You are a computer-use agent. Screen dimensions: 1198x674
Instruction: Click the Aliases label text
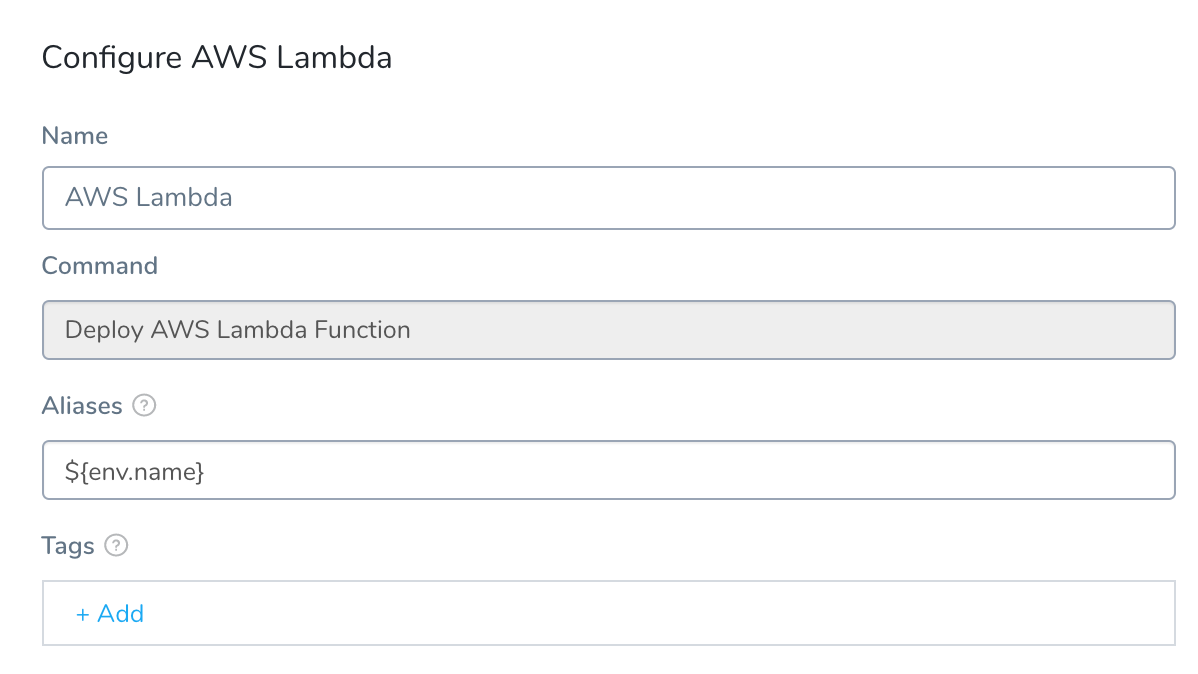pyautogui.click(x=82, y=406)
